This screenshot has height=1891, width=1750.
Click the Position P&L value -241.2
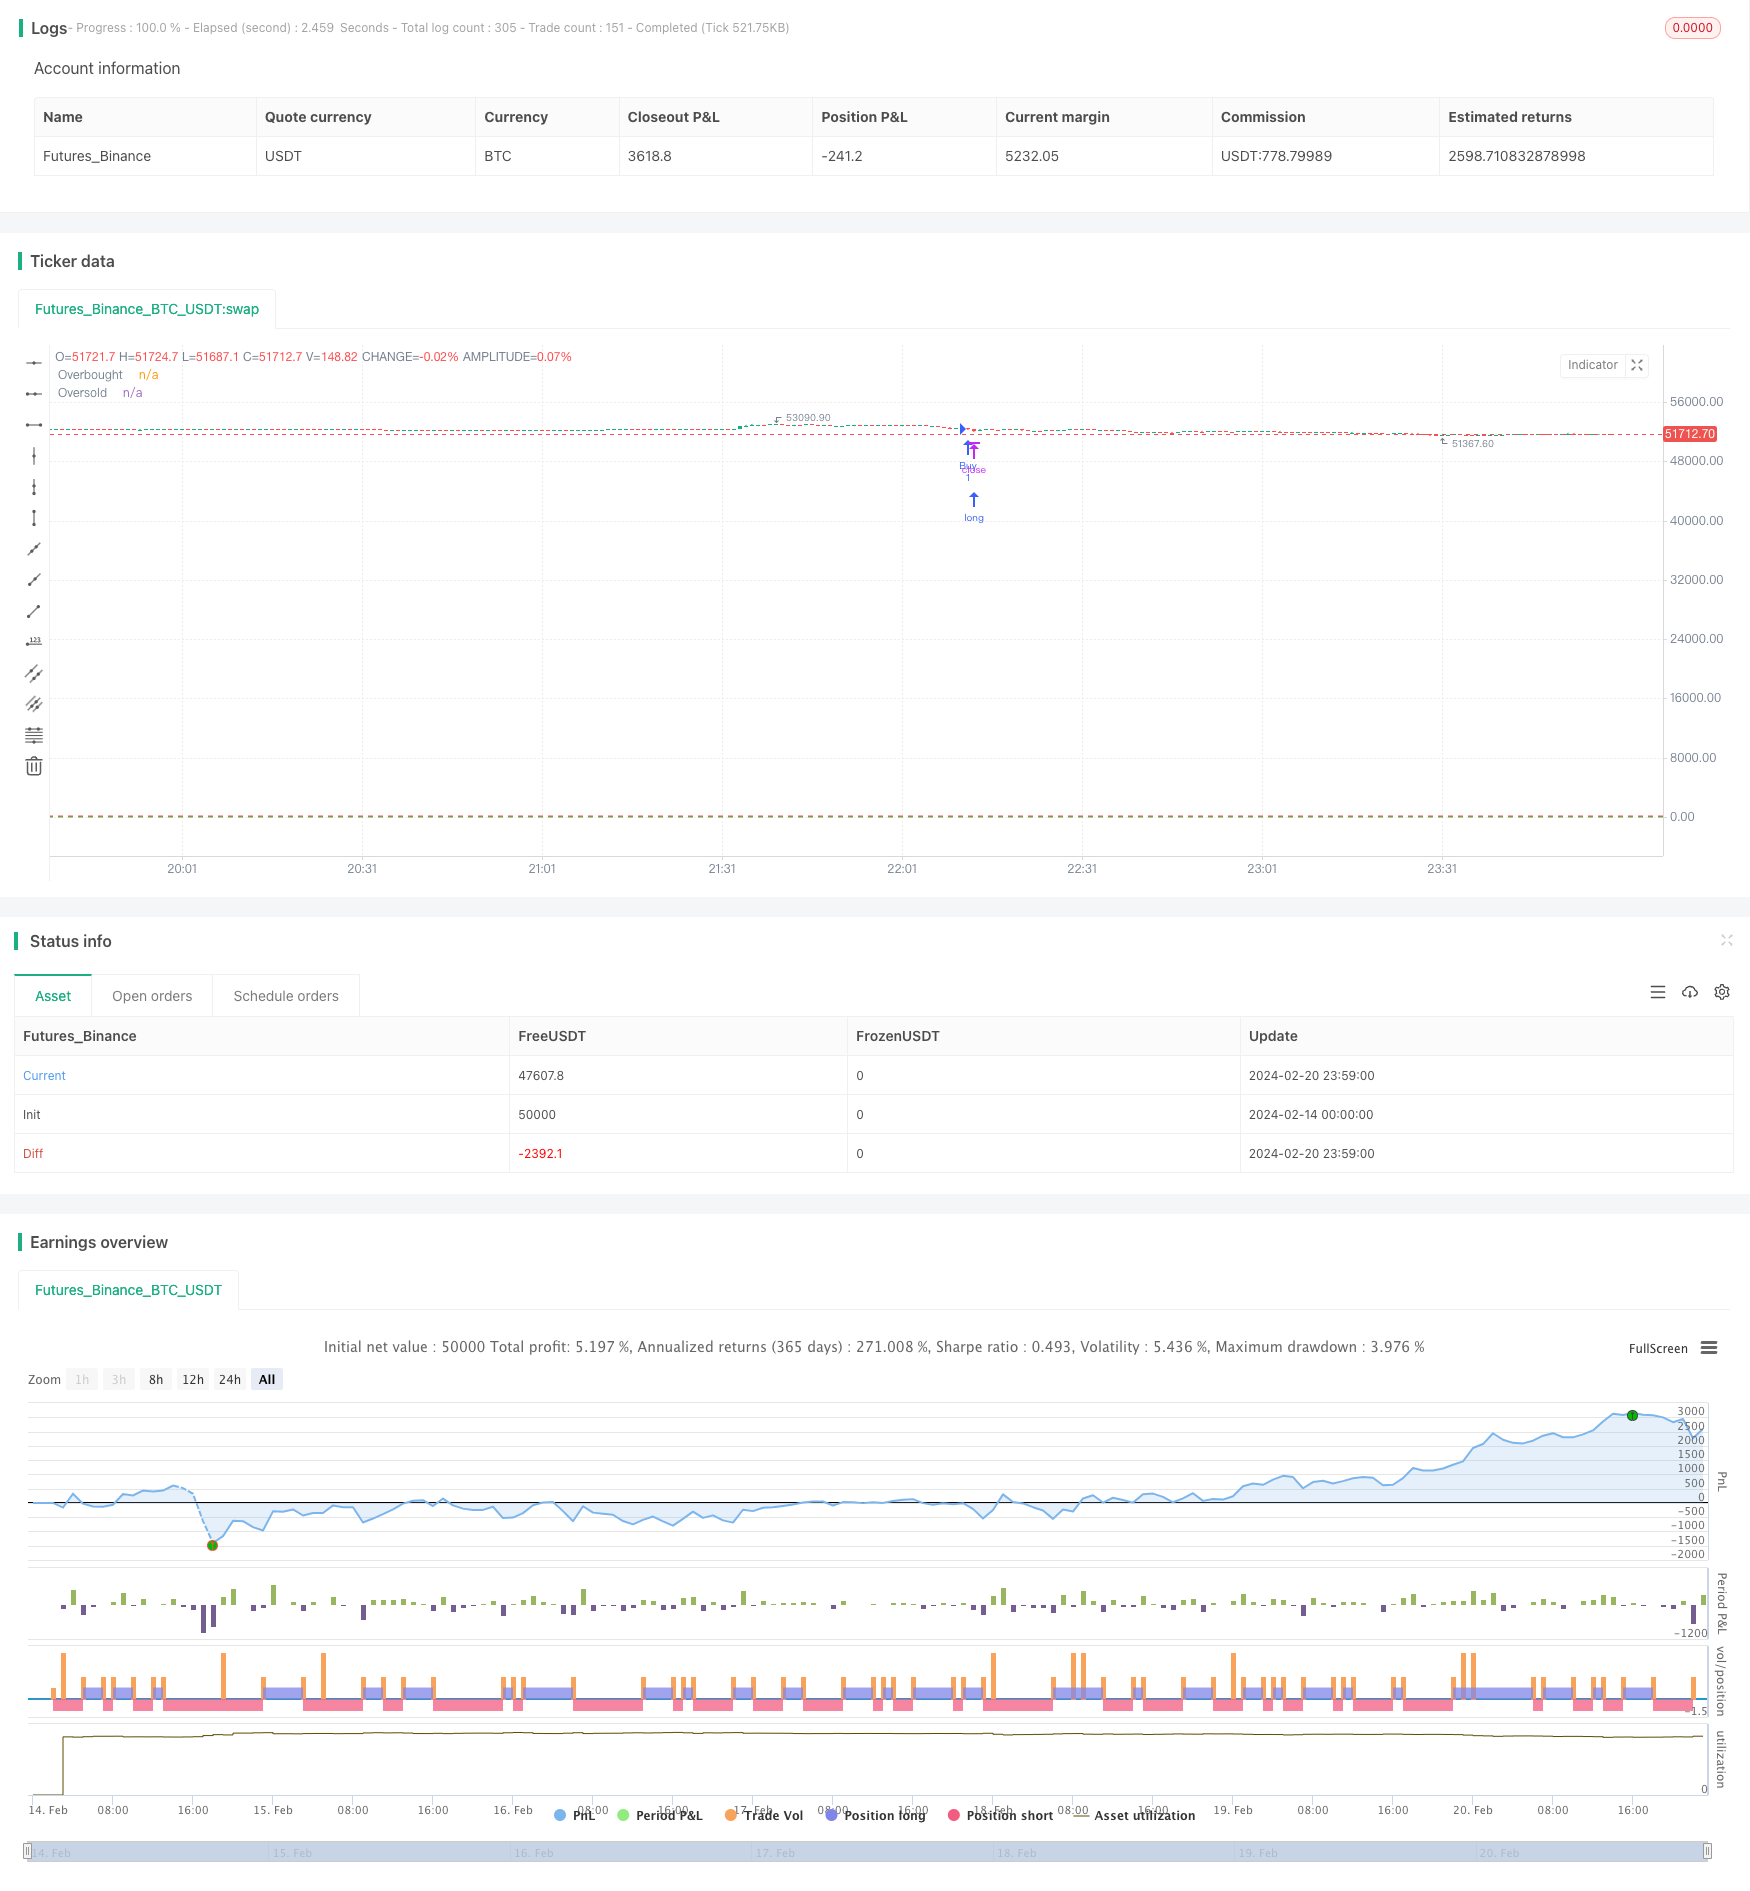(842, 156)
